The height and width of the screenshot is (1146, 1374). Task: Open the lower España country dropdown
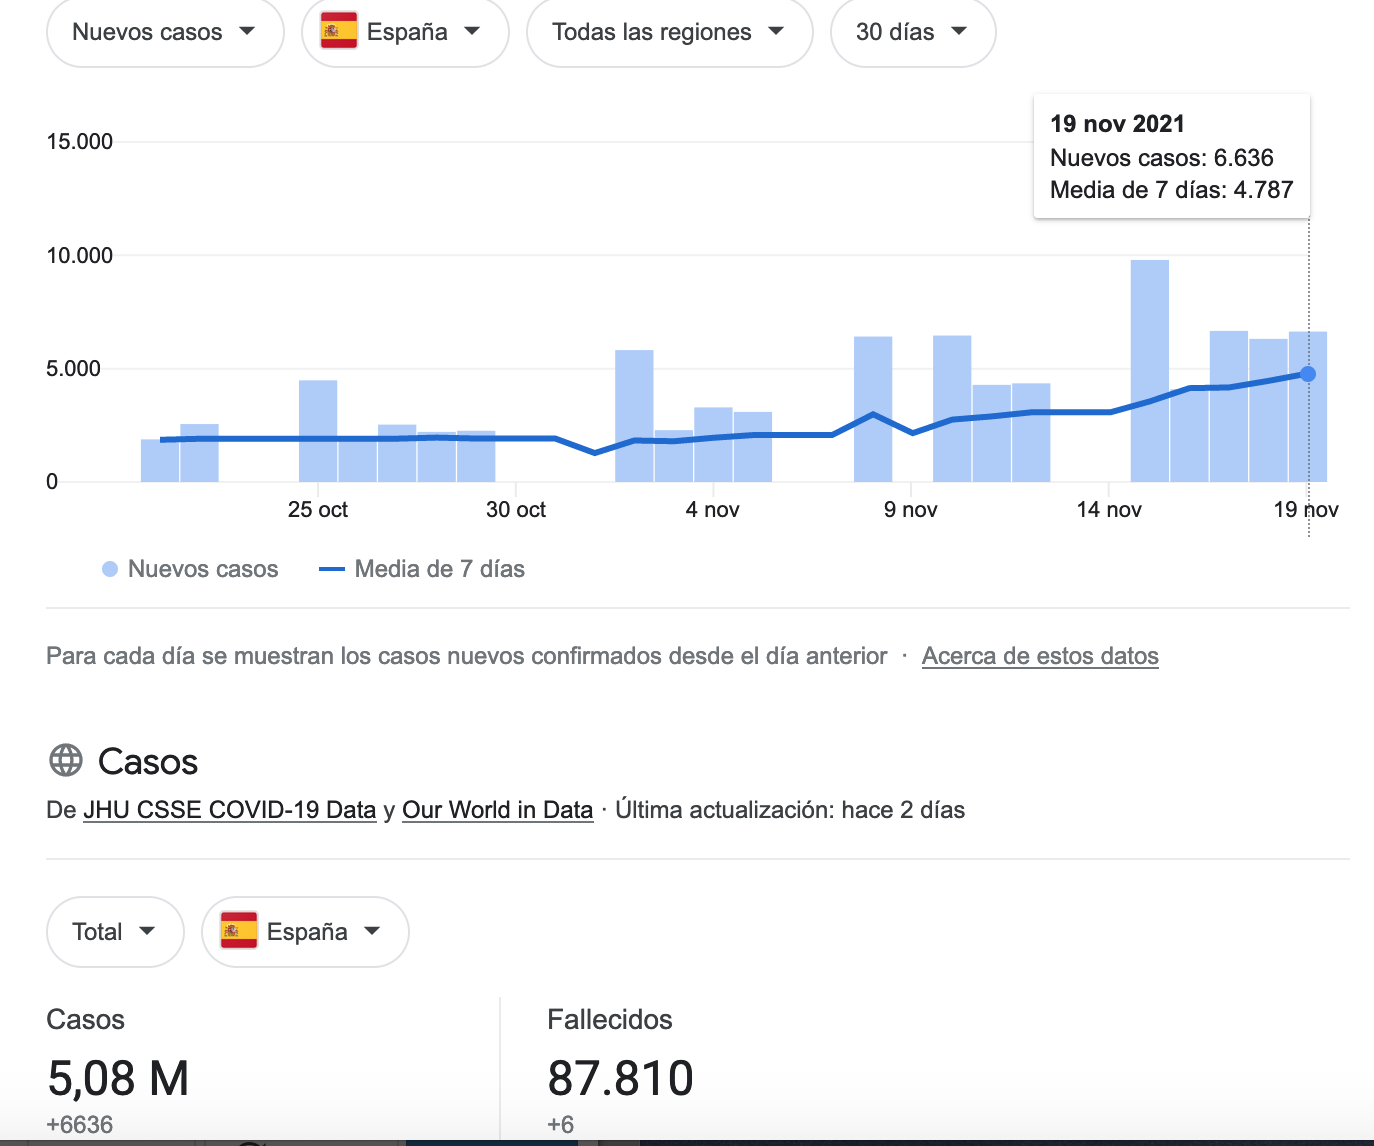tap(305, 932)
